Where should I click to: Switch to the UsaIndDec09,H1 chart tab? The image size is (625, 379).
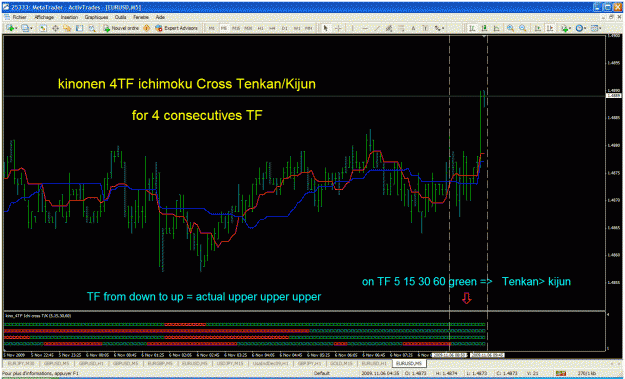click(x=272, y=363)
